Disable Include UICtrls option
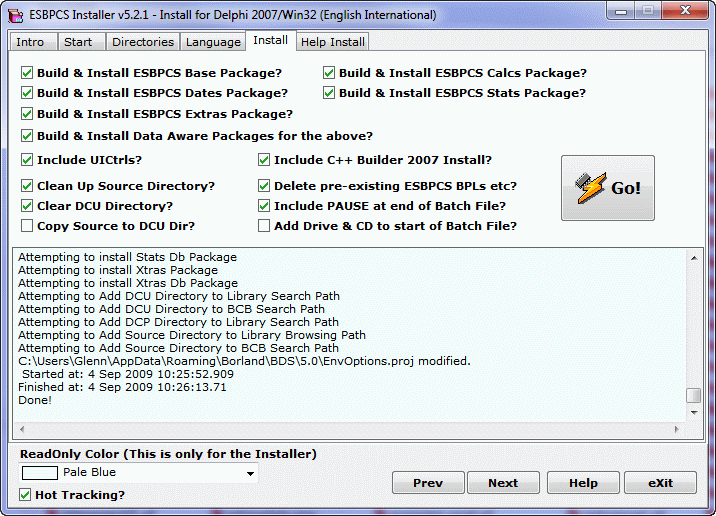The image size is (716, 516). click(27, 160)
